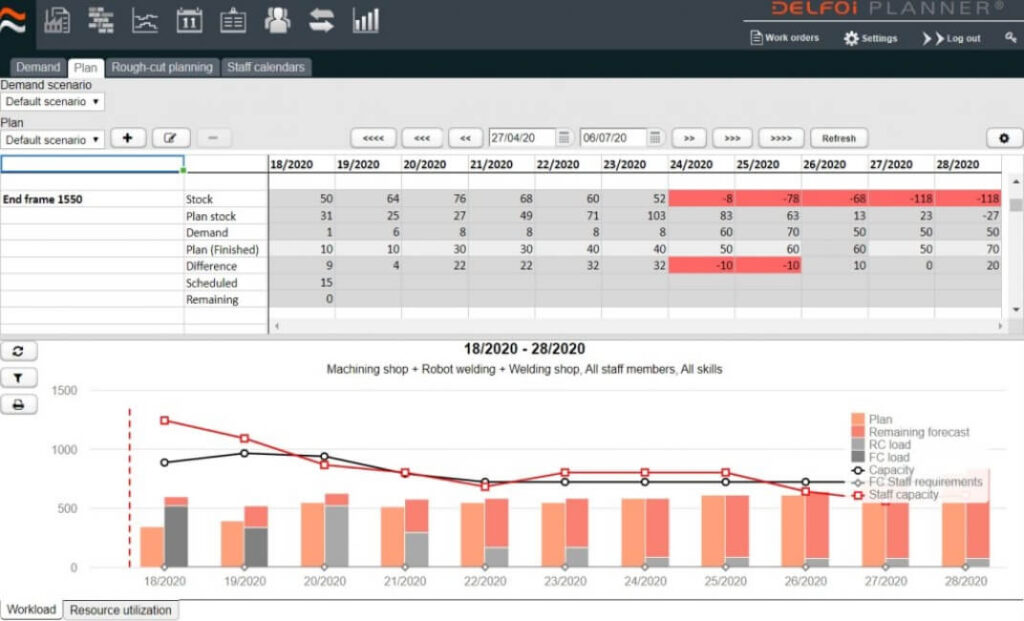1024x621 pixels.
Task: Open the Demand scenario dropdown
Action: point(52,102)
